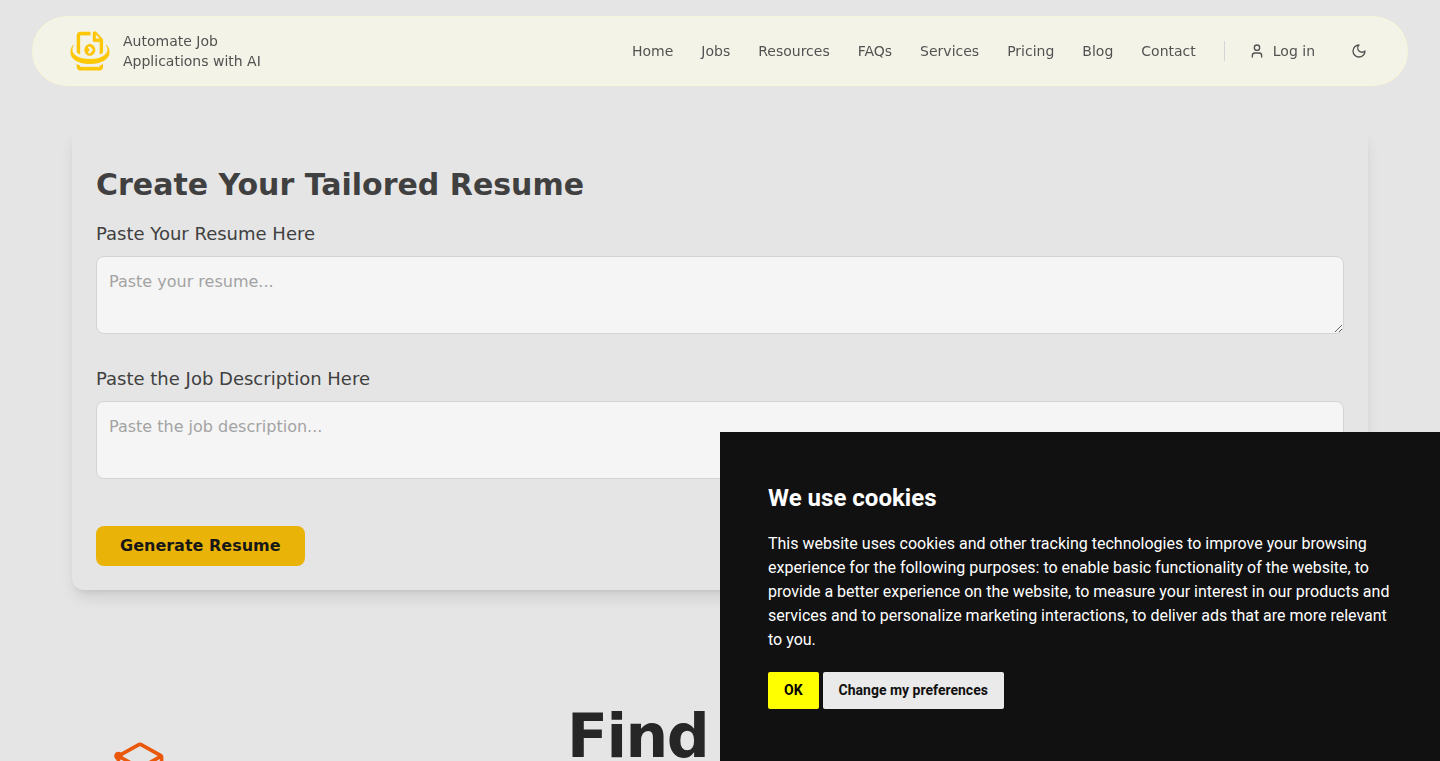Click the 'Create Your Tailored Resume' heading

(x=340, y=184)
